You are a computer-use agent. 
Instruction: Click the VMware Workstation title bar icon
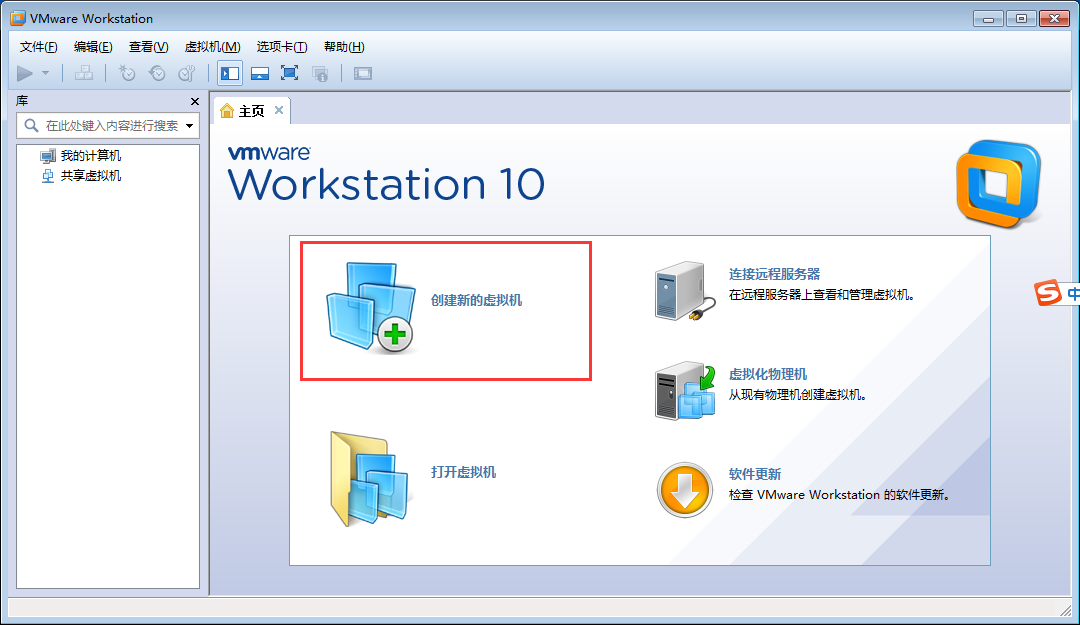point(18,18)
